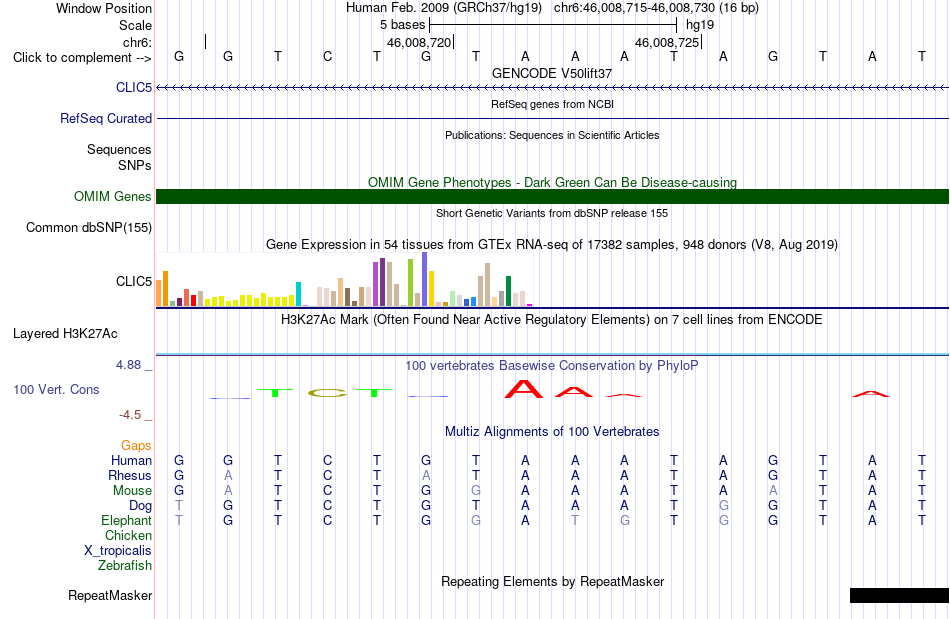This screenshot has height=619, width=950.
Task: Click the 'Click to complement -->' label
Action: pos(82,58)
